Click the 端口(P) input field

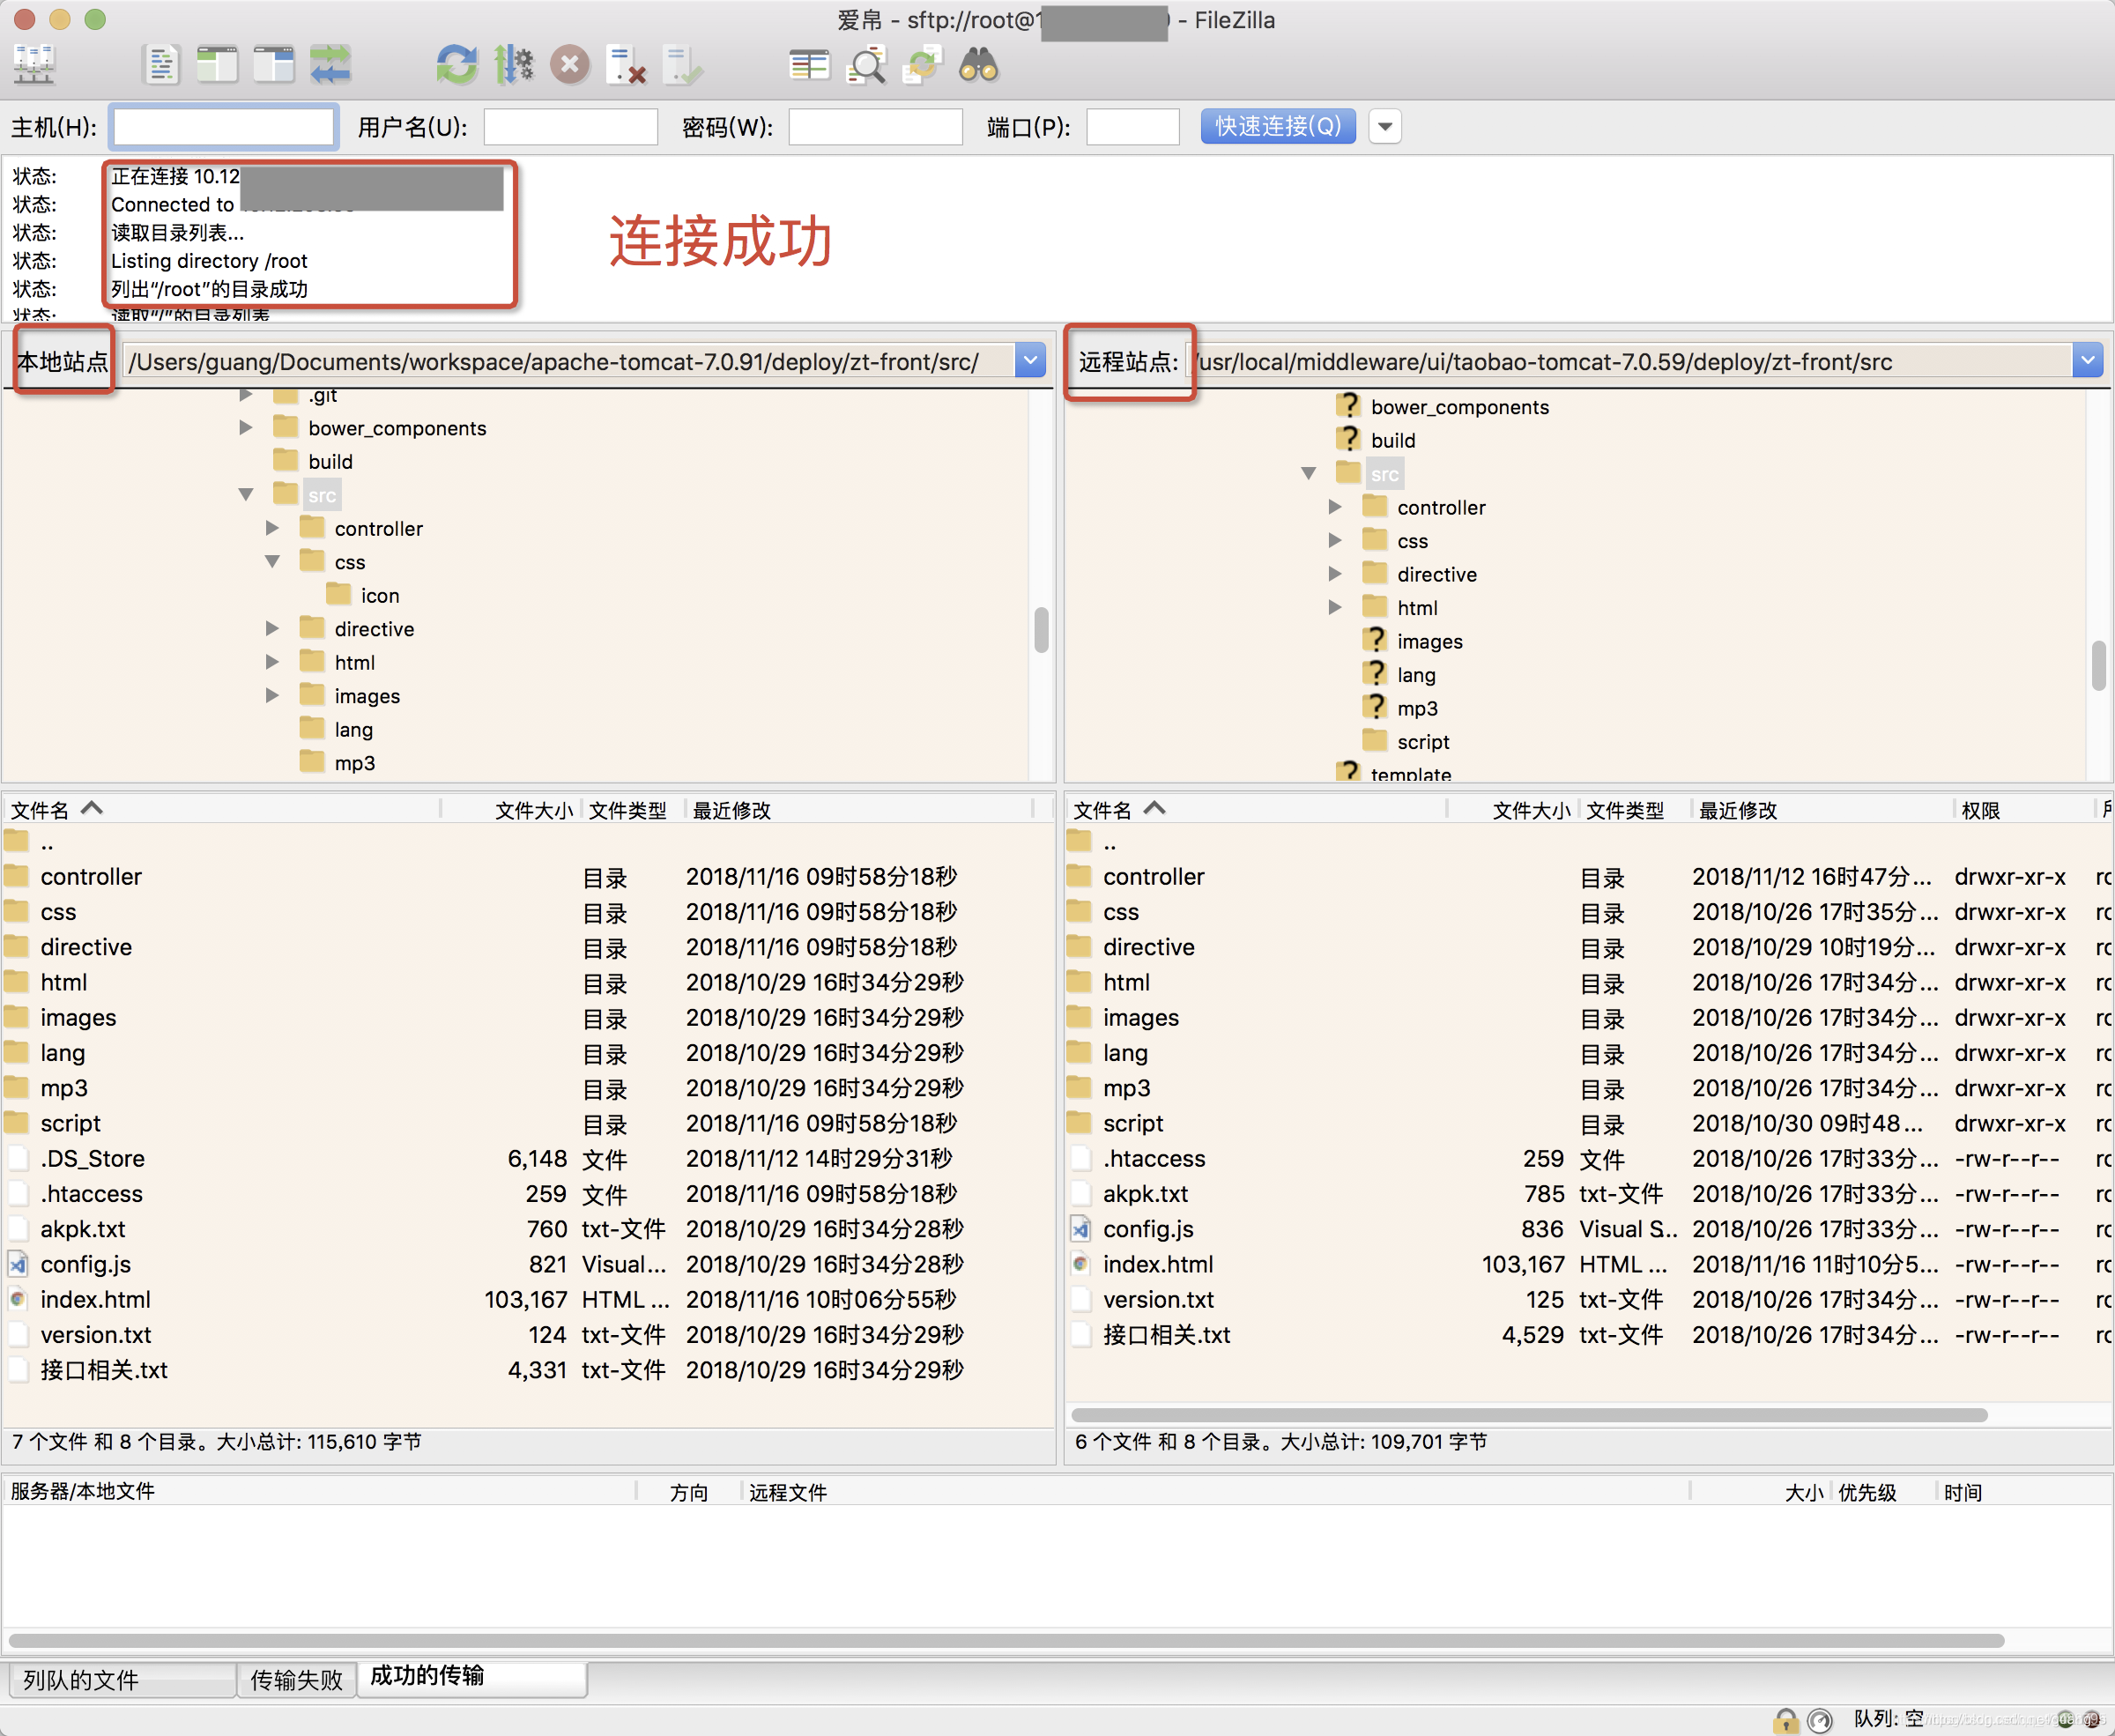pos(1132,127)
